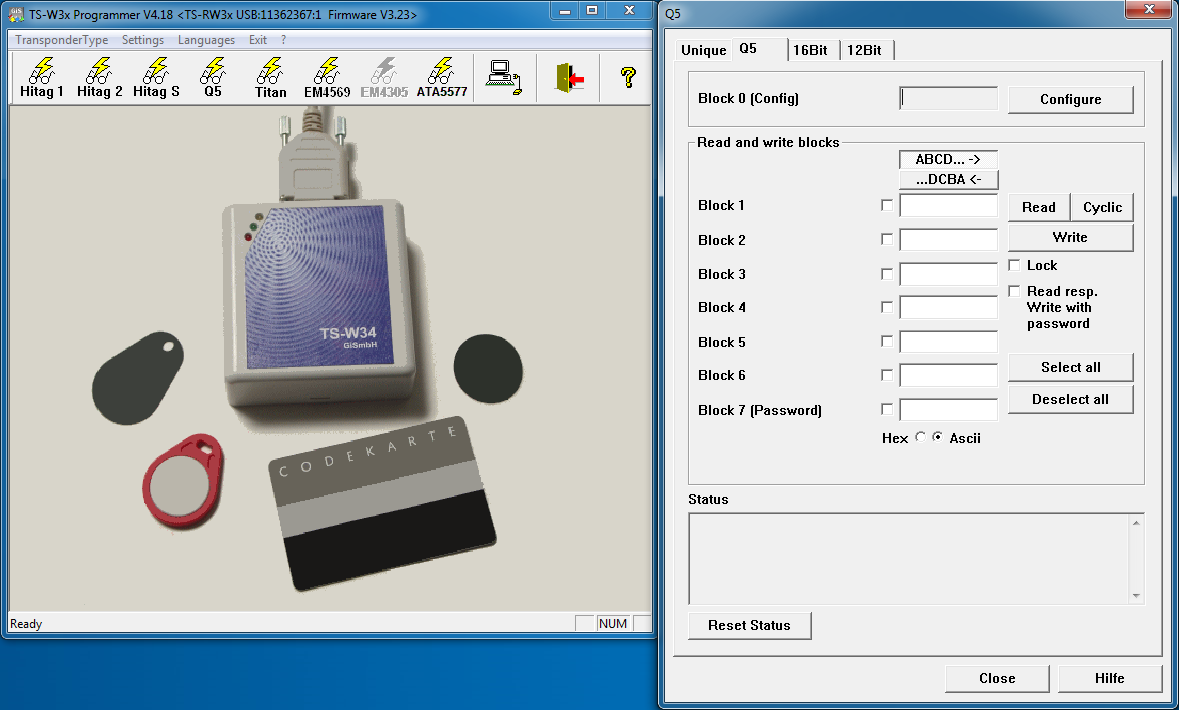Image resolution: width=1179 pixels, height=710 pixels.
Task: Choose the Titan transponder icon
Action: [x=270, y=78]
